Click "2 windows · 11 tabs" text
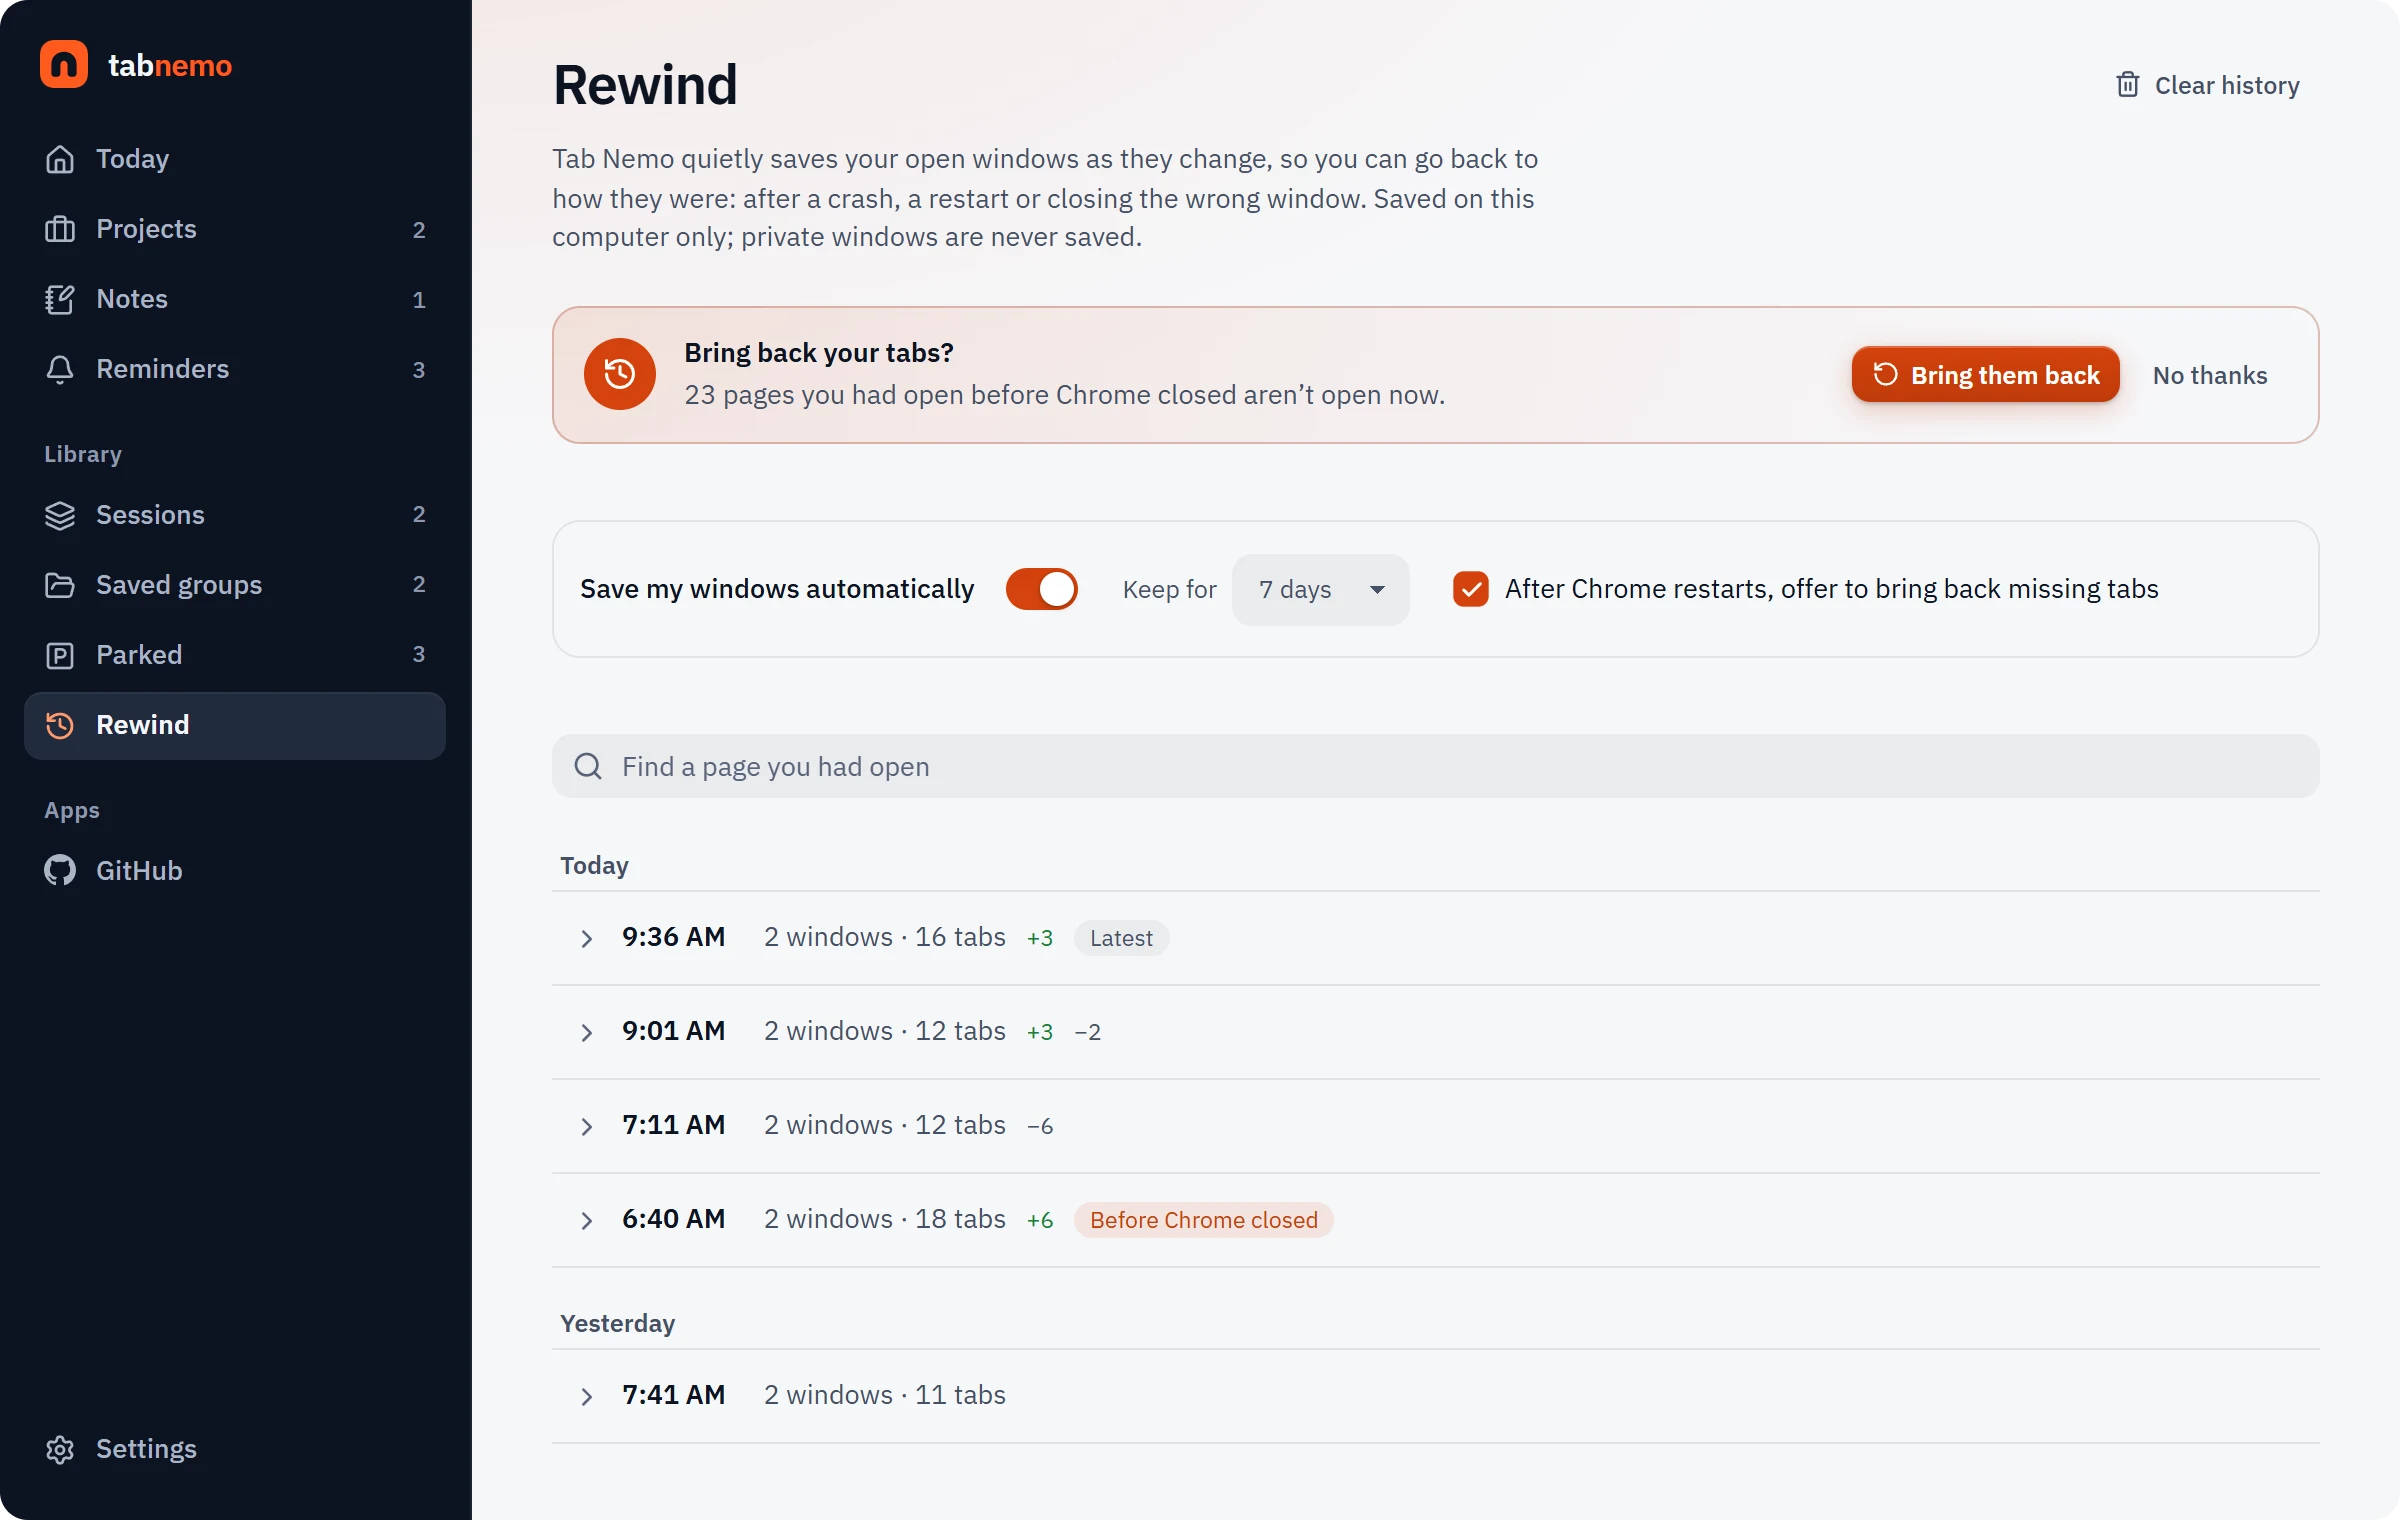 pos(884,1395)
